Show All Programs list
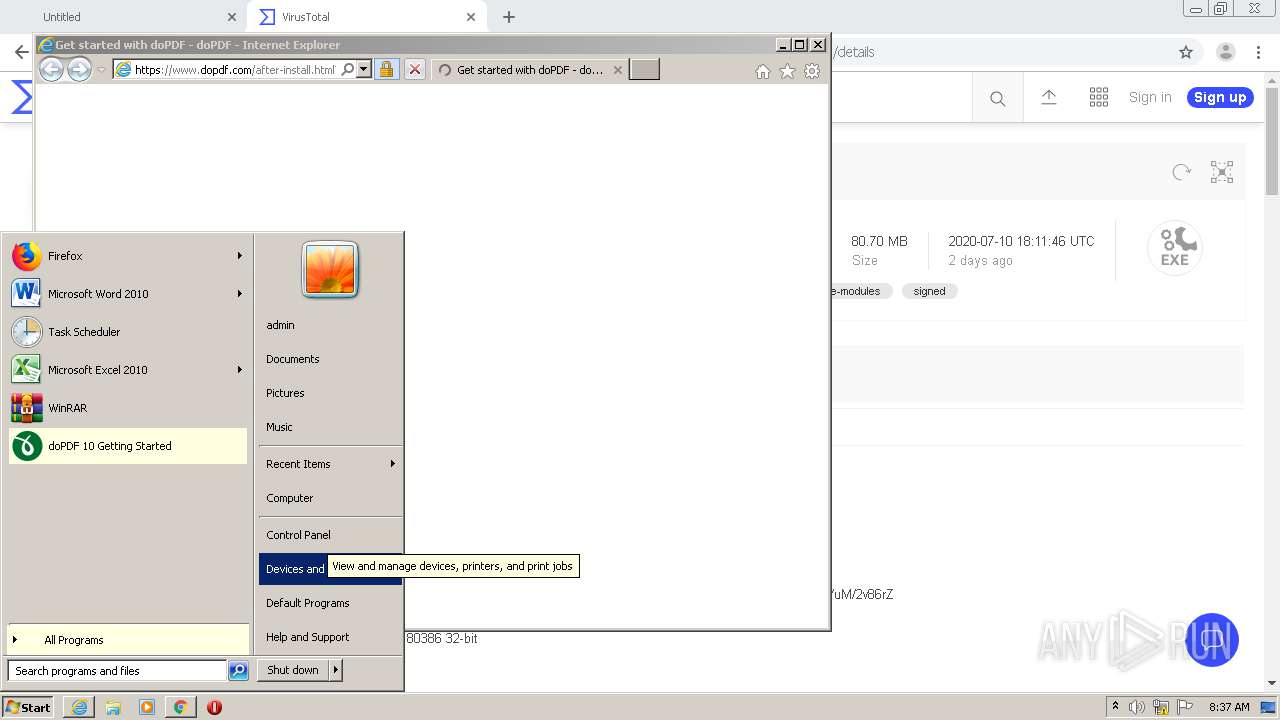 (128, 640)
